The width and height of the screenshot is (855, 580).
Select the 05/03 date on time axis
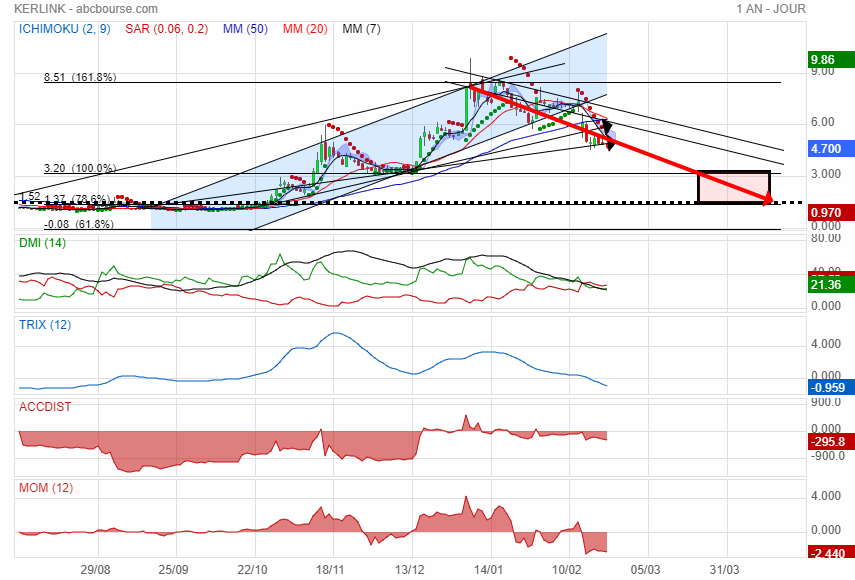click(x=646, y=570)
